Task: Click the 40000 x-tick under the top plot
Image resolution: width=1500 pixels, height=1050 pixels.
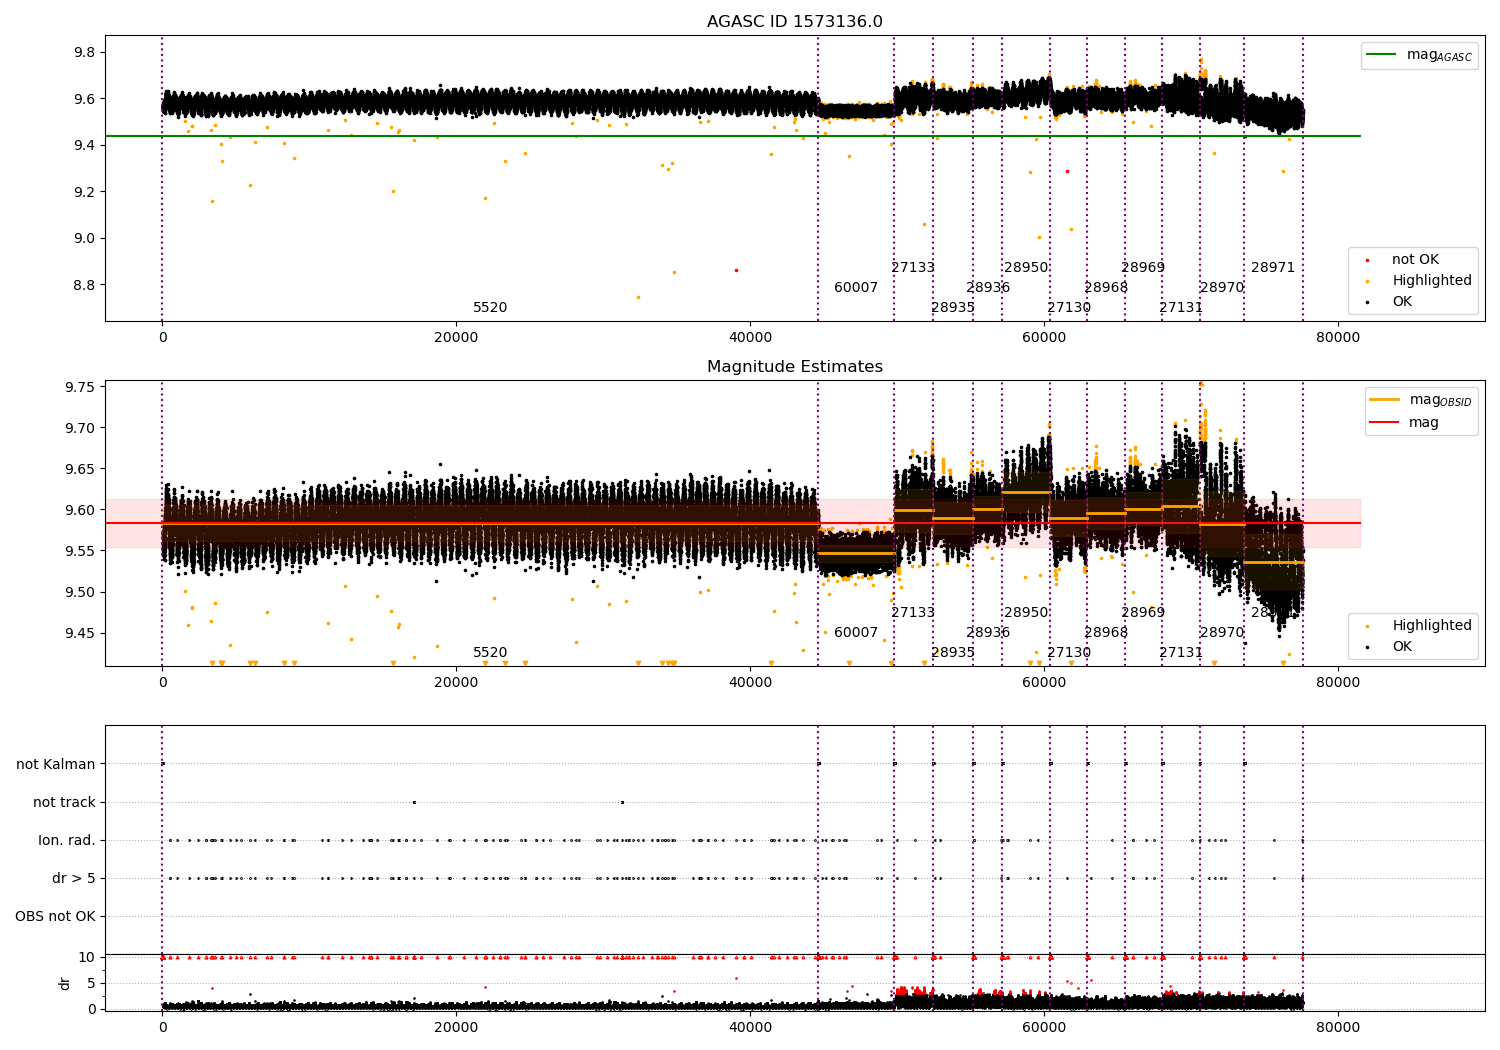Action: coord(750,338)
